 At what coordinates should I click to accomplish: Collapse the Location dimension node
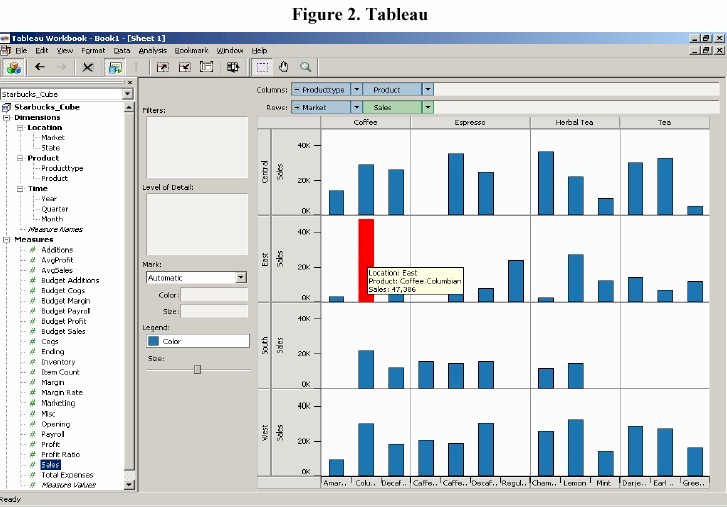[x=20, y=128]
